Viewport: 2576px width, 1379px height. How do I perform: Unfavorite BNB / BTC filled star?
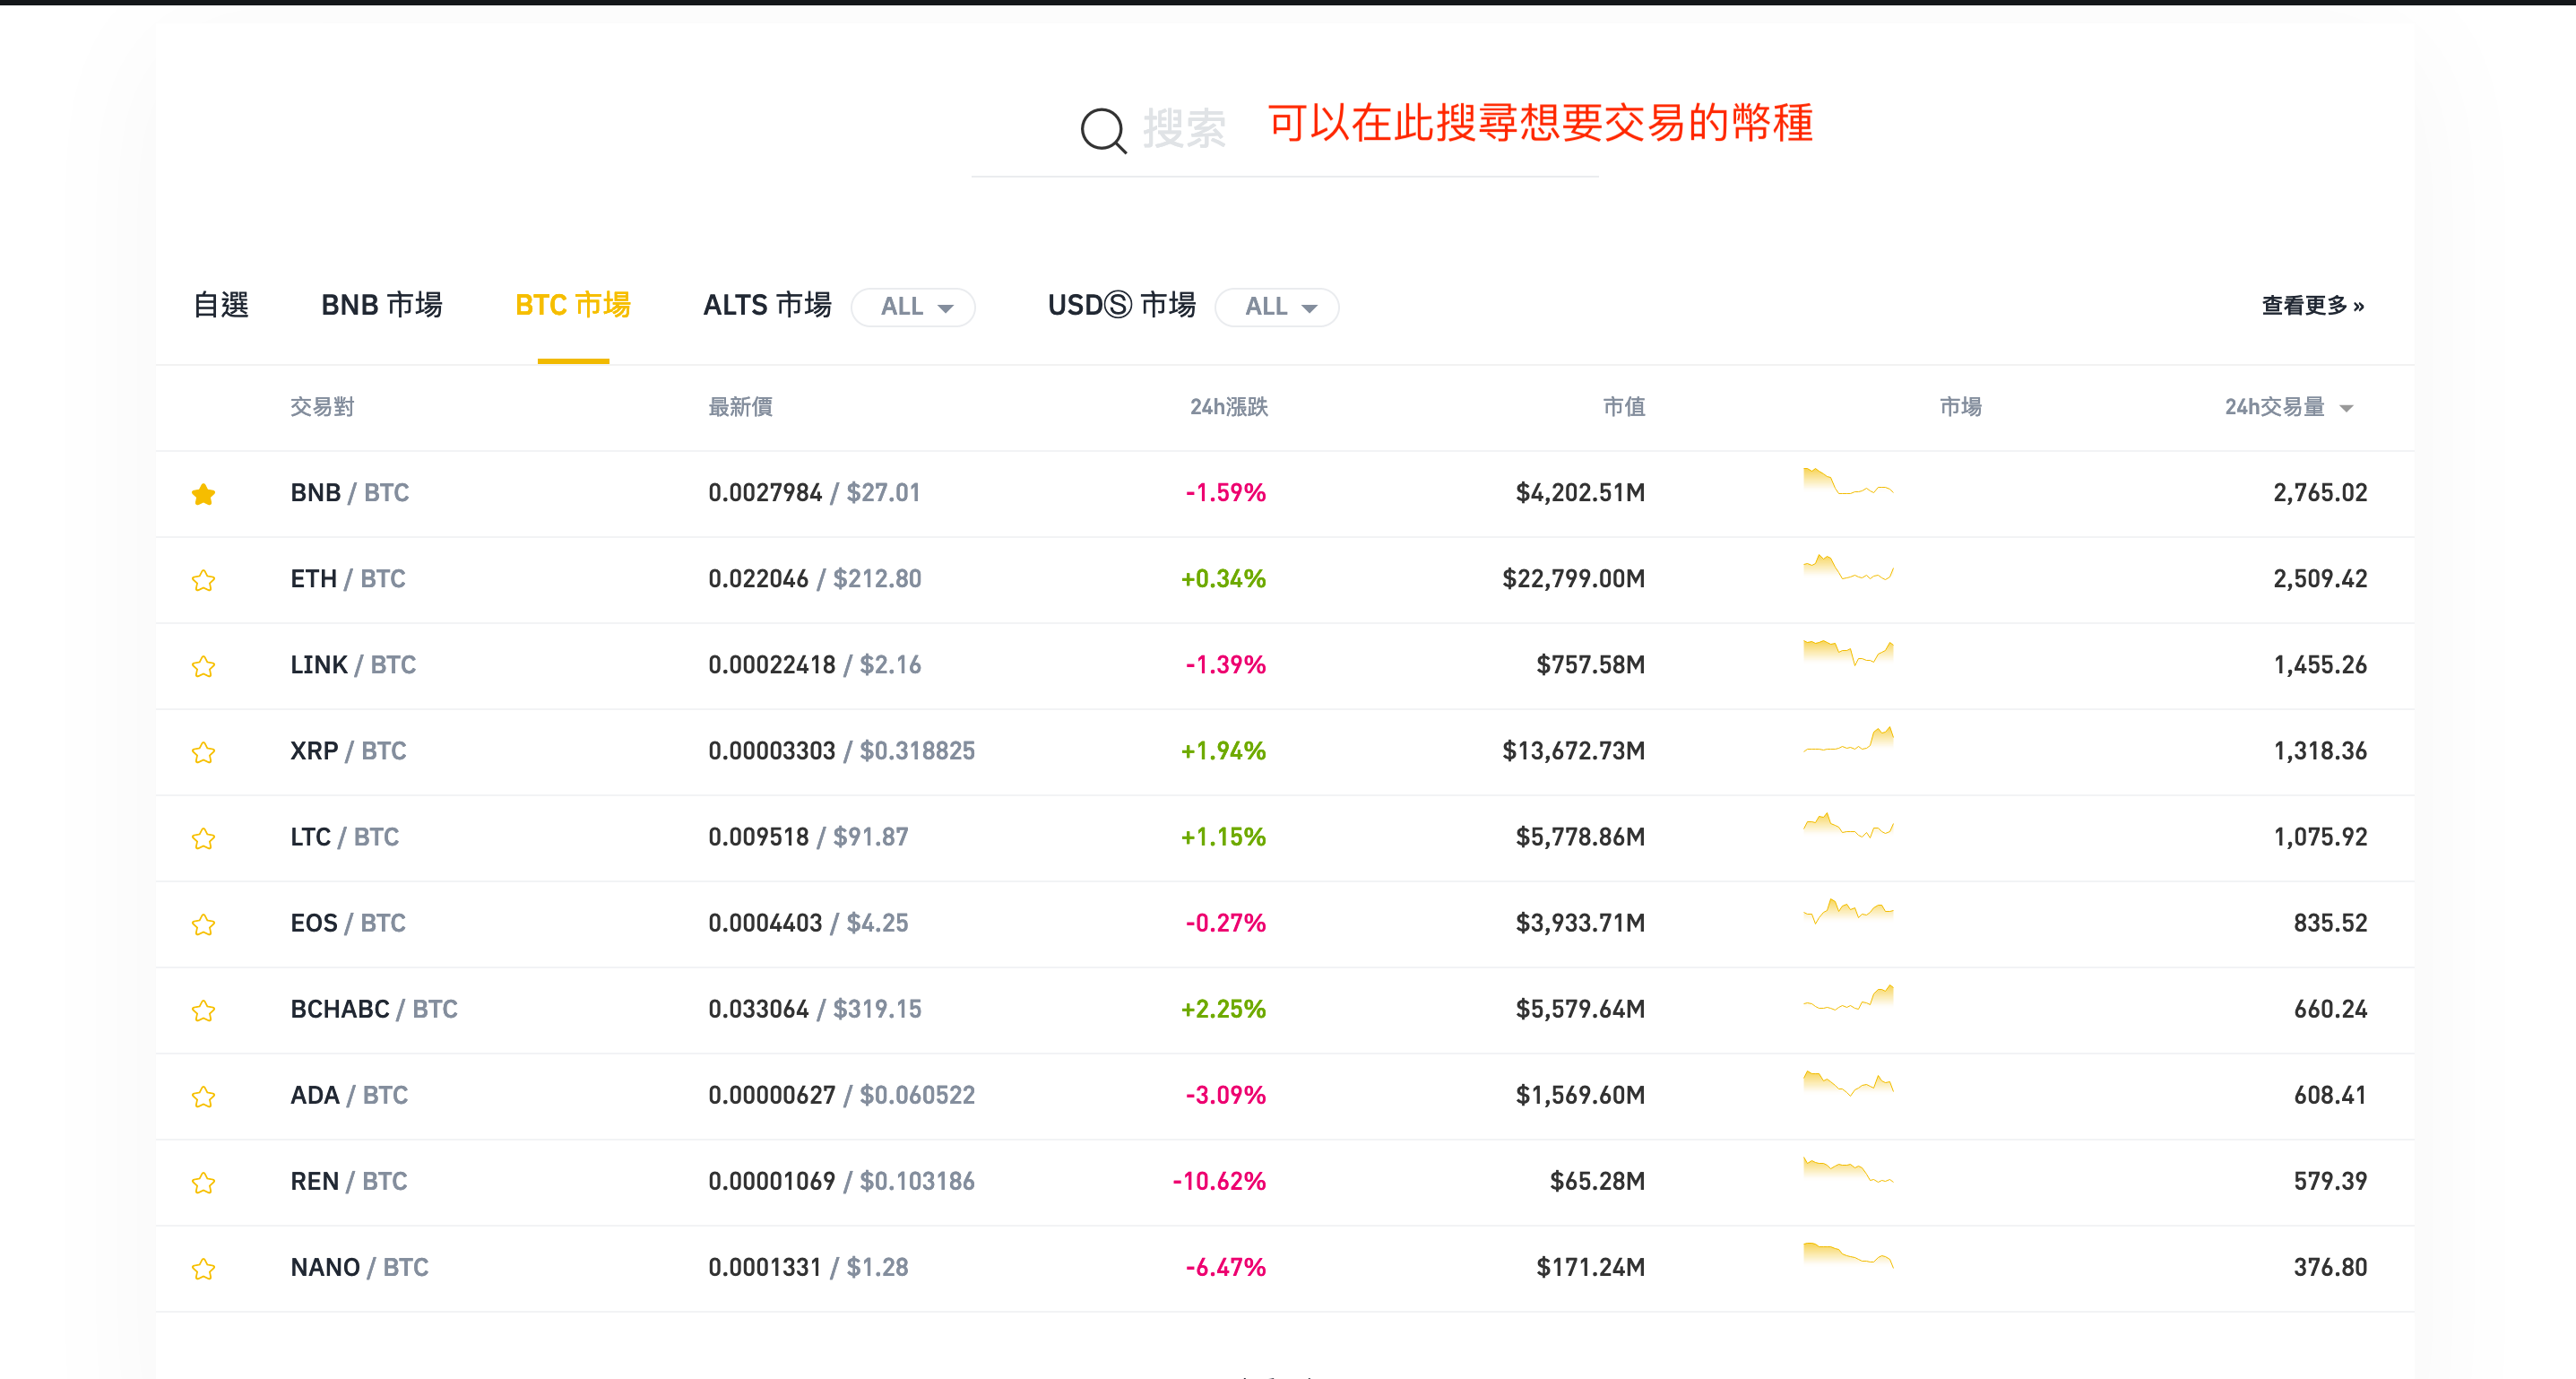[x=204, y=494]
